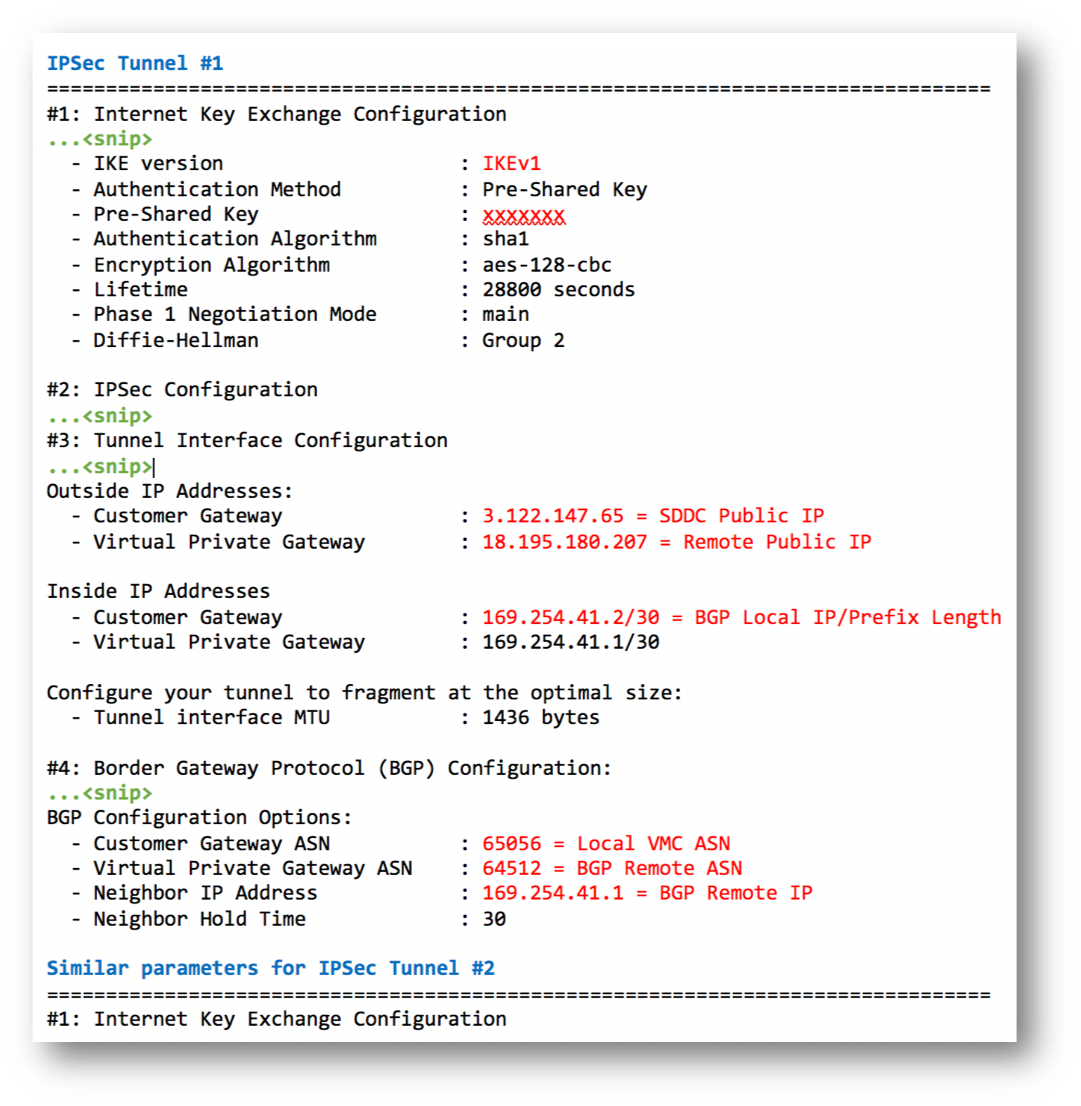Click the 3.122.147.65 SDDC Public IP text
This screenshot has height=1106, width=1081.
tap(653, 516)
